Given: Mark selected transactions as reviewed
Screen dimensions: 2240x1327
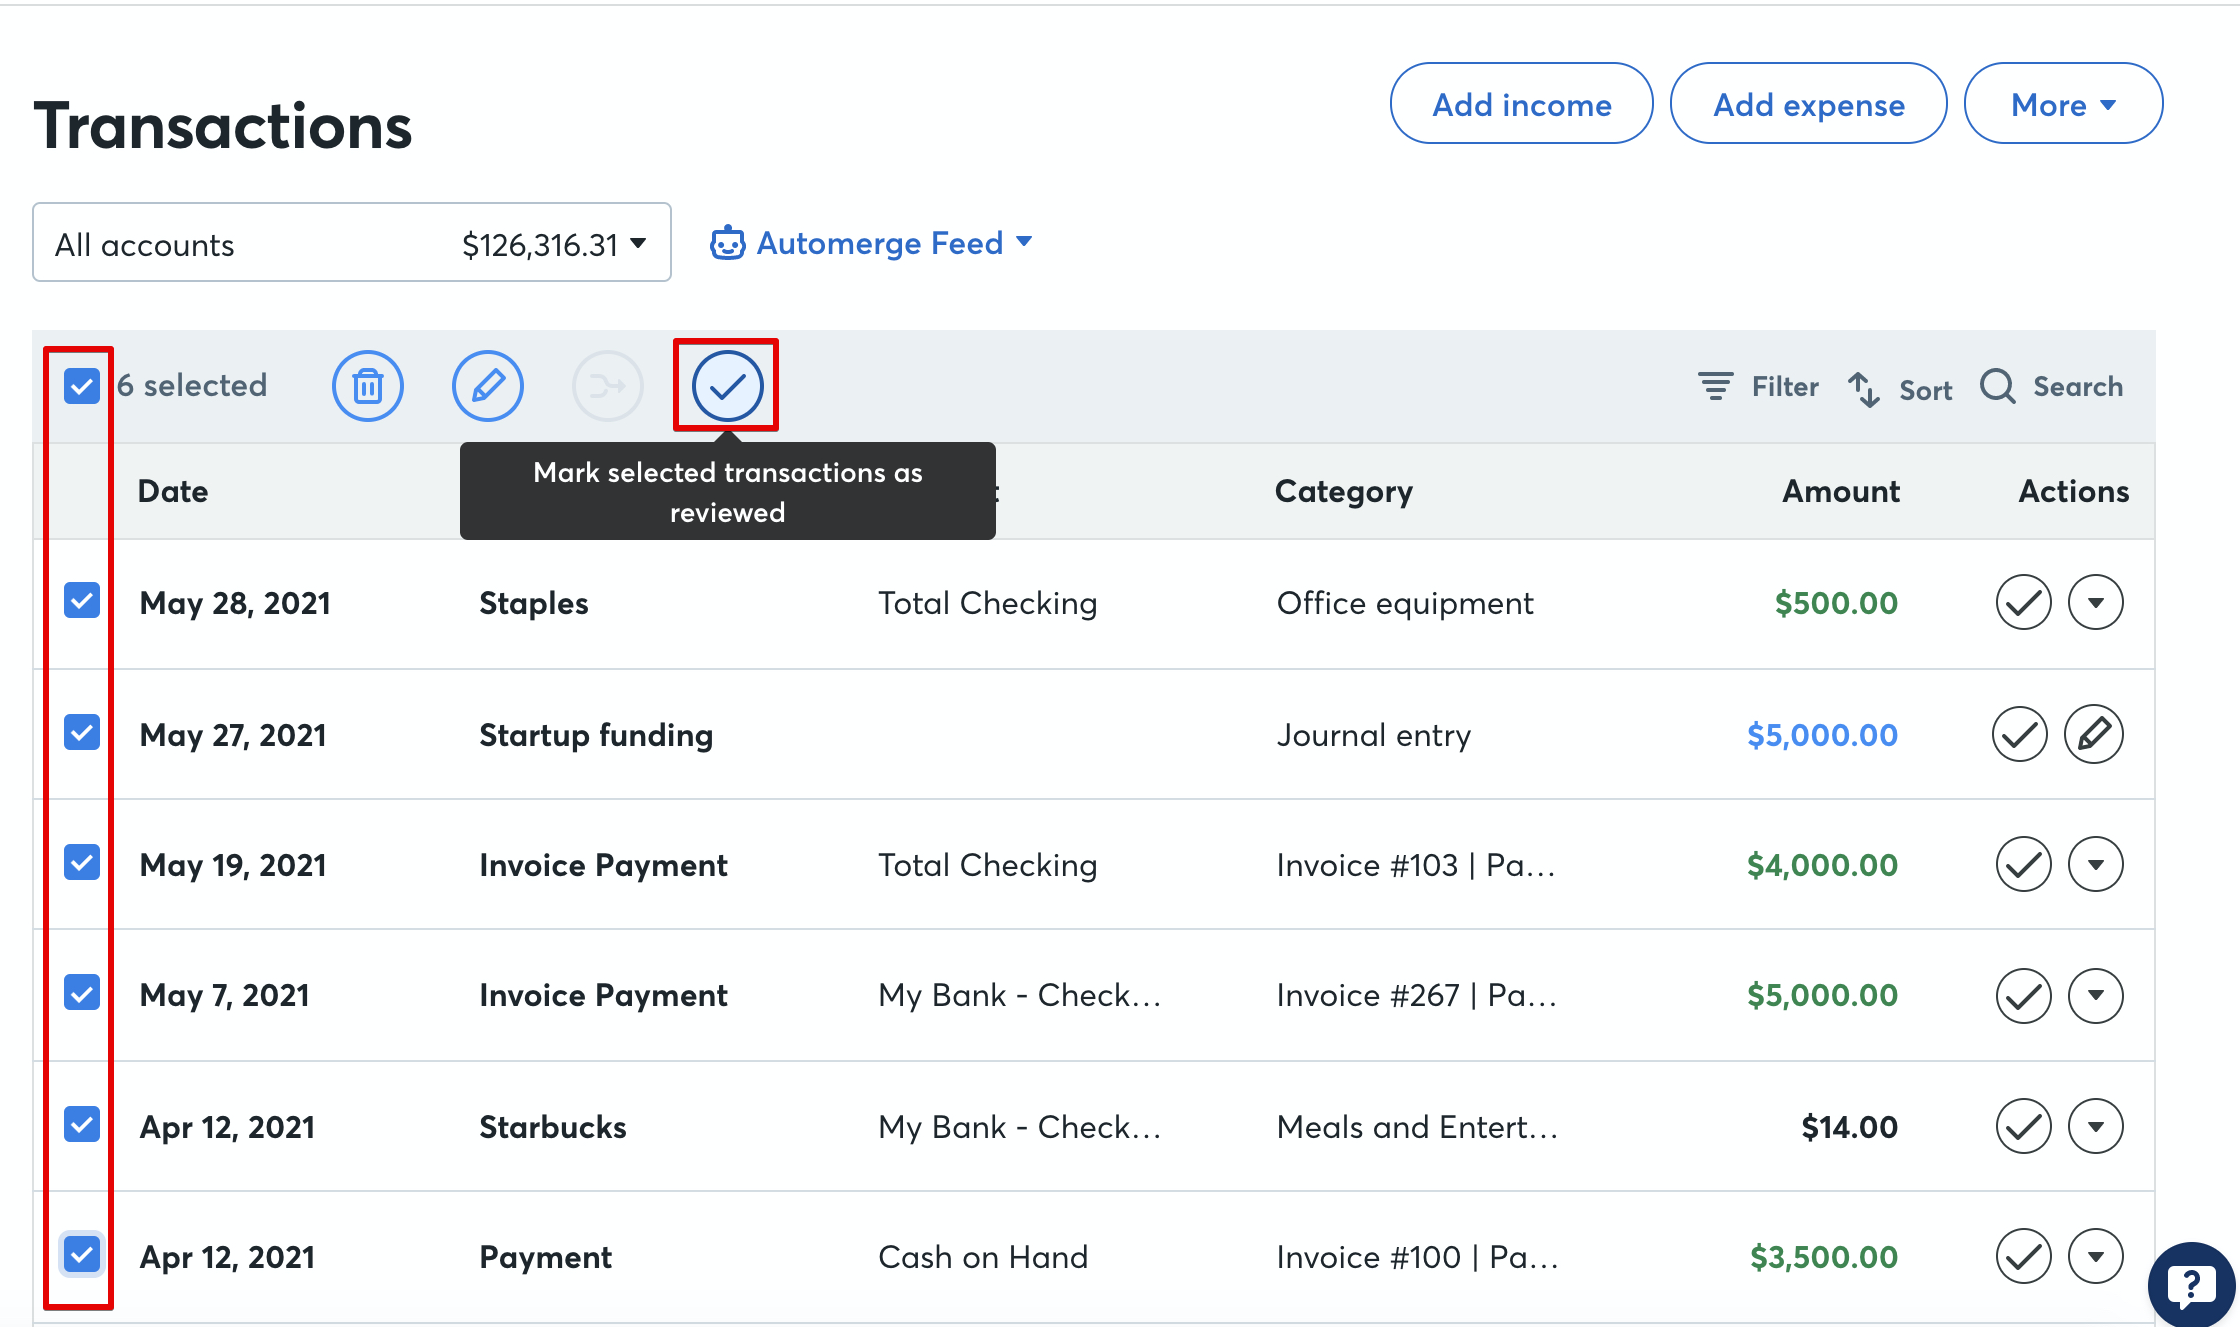Looking at the screenshot, I should pos(727,386).
